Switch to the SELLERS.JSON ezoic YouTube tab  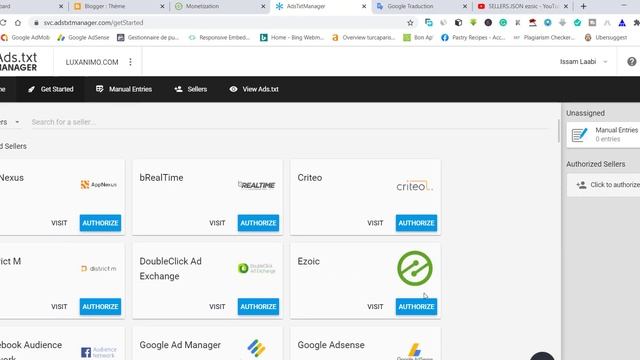522,6
